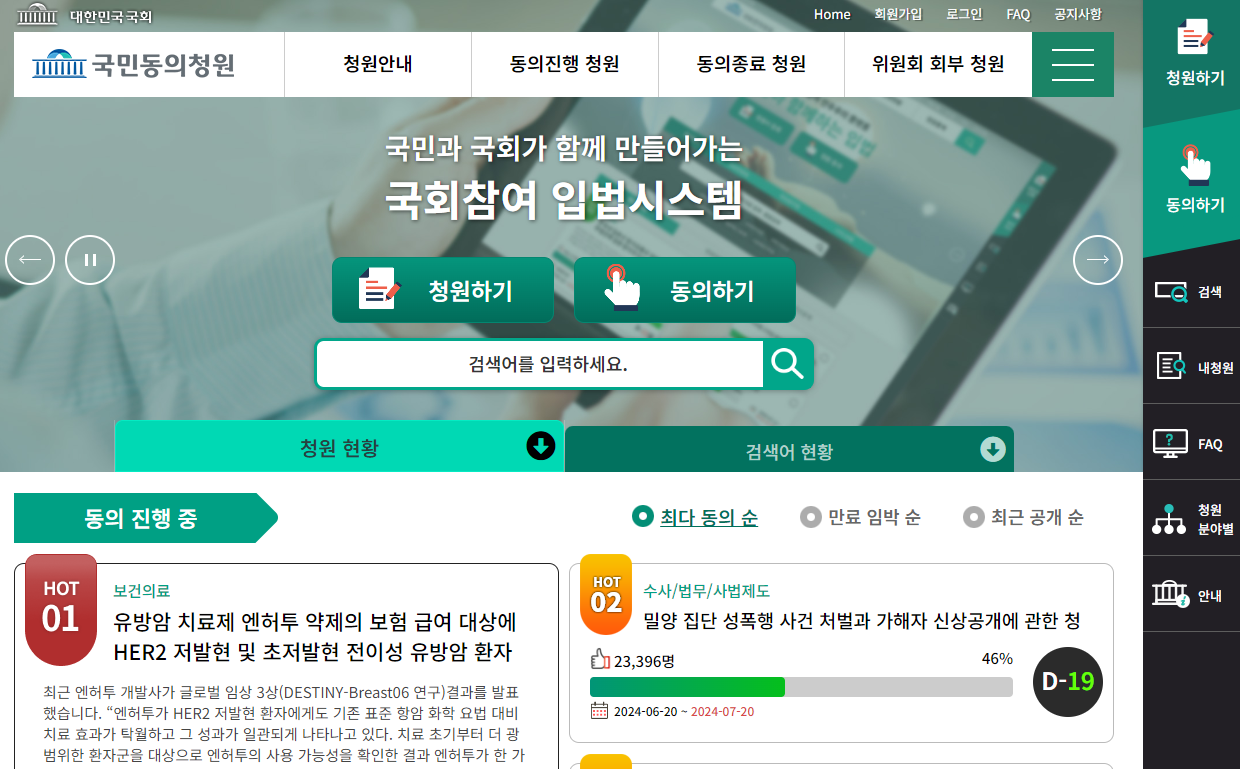Viewport: 1240px width, 769px height.
Task: Click the 2024-07-20 end date
Action: [x=722, y=711]
